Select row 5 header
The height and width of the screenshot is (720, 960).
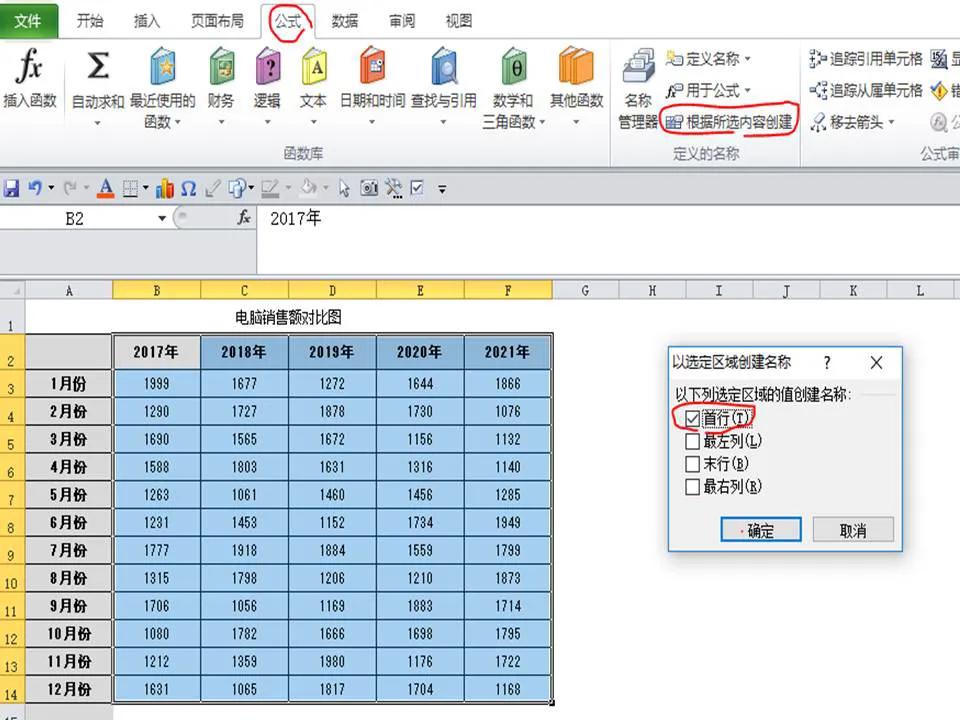pos(12,440)
